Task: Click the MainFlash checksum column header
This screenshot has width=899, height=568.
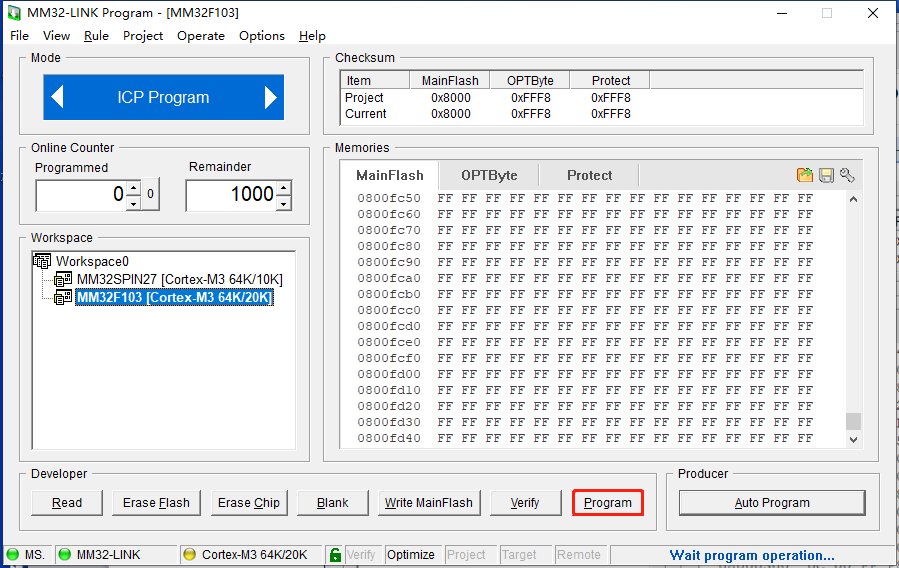Action: 450,81
